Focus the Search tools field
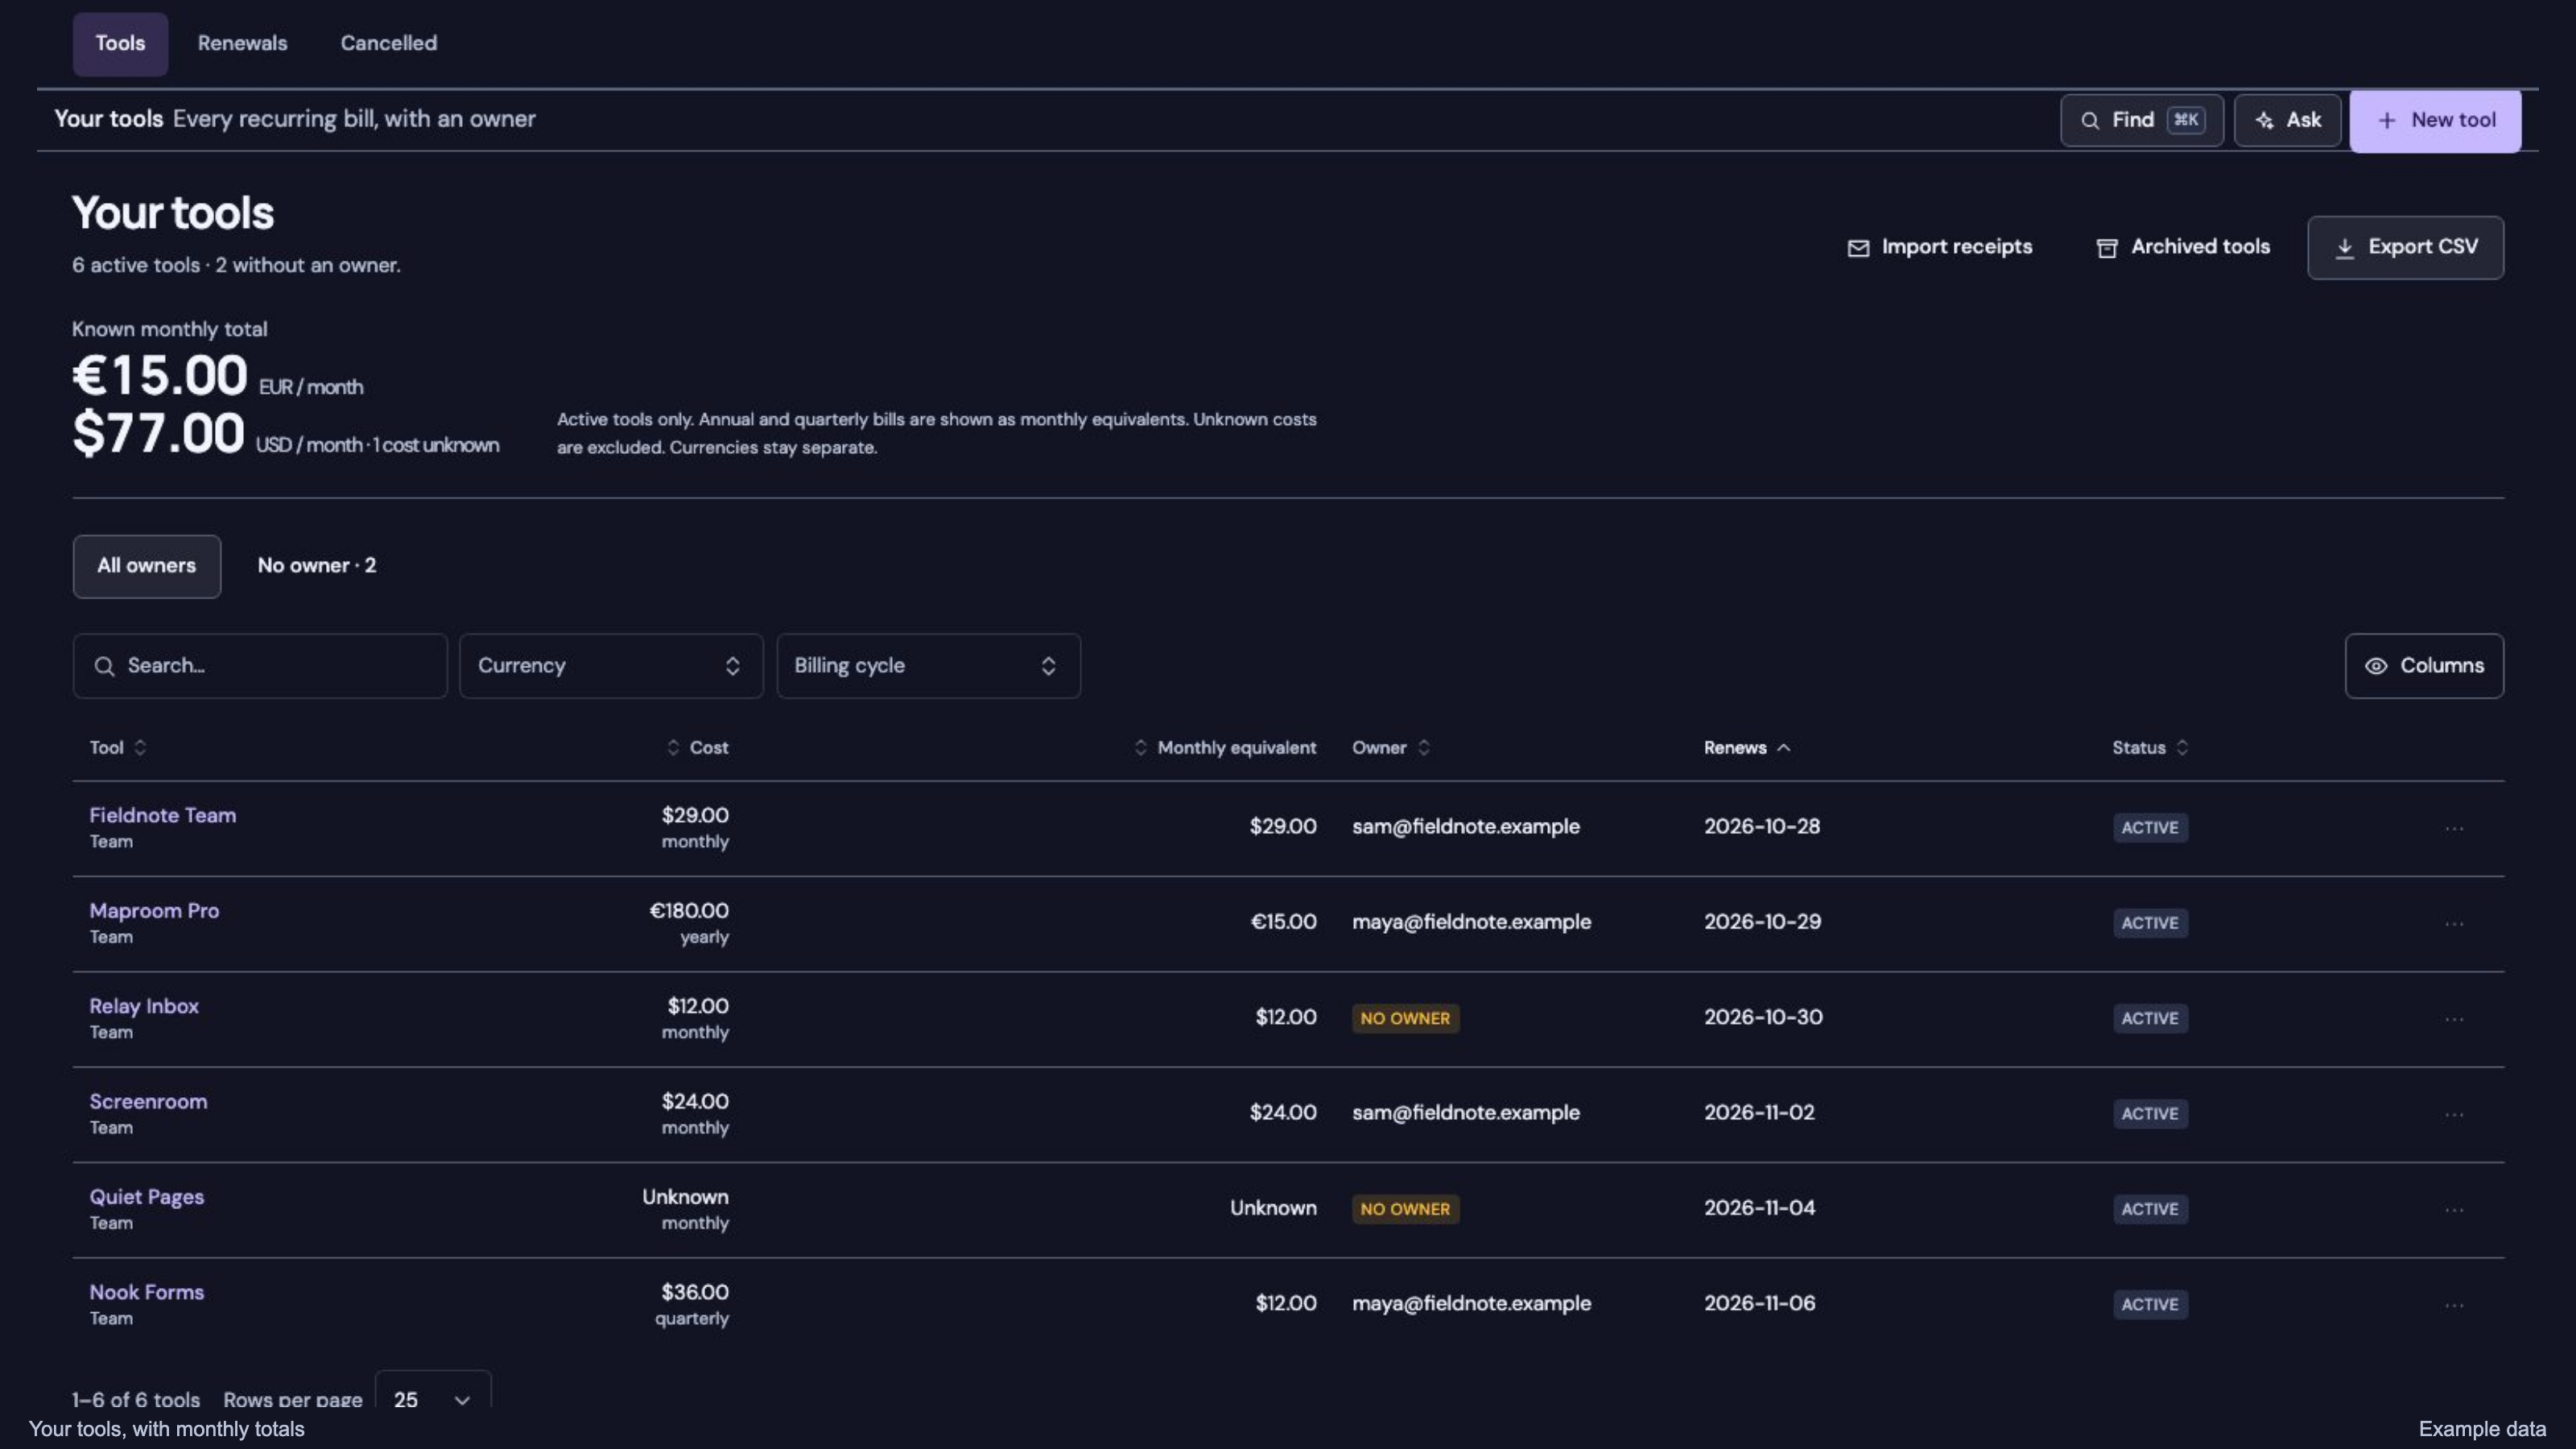This screenshot has height=1449, width=2576. (260, 665)
